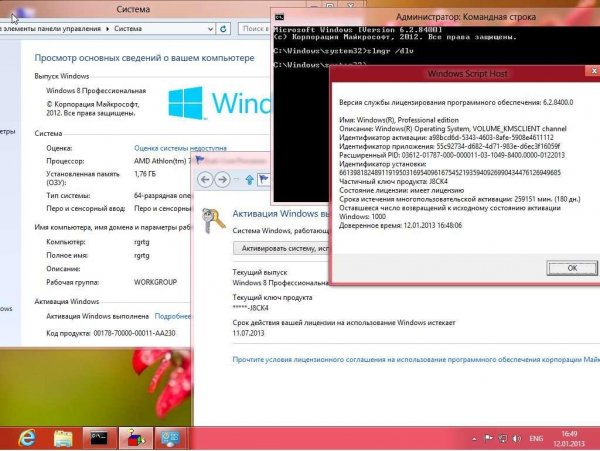The width and height of the screenshot is (600, 451).
Task: Open the volume speaker tray icon
Action: (x=517, y=438)
